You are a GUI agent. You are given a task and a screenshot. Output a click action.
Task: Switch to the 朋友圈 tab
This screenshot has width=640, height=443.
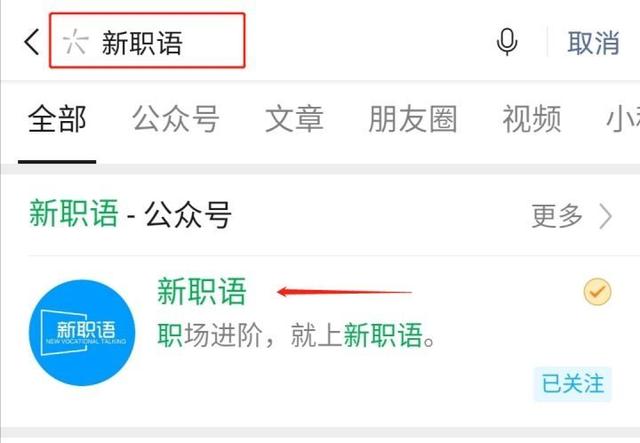(x=413, y=118)
